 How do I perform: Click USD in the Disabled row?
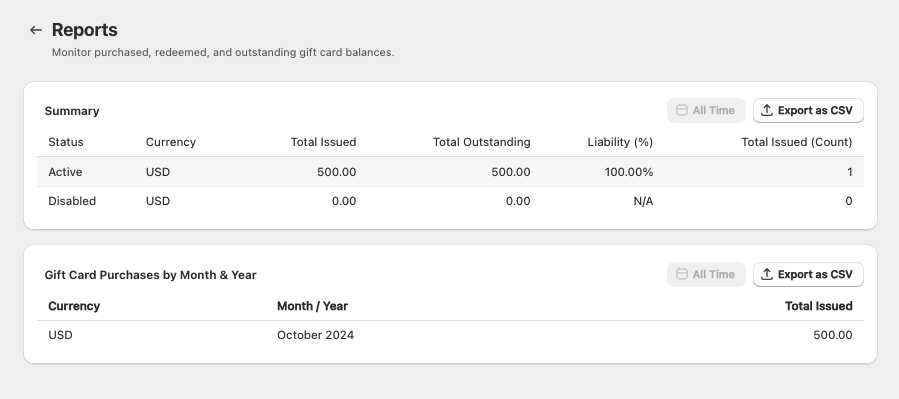point(158,201)
